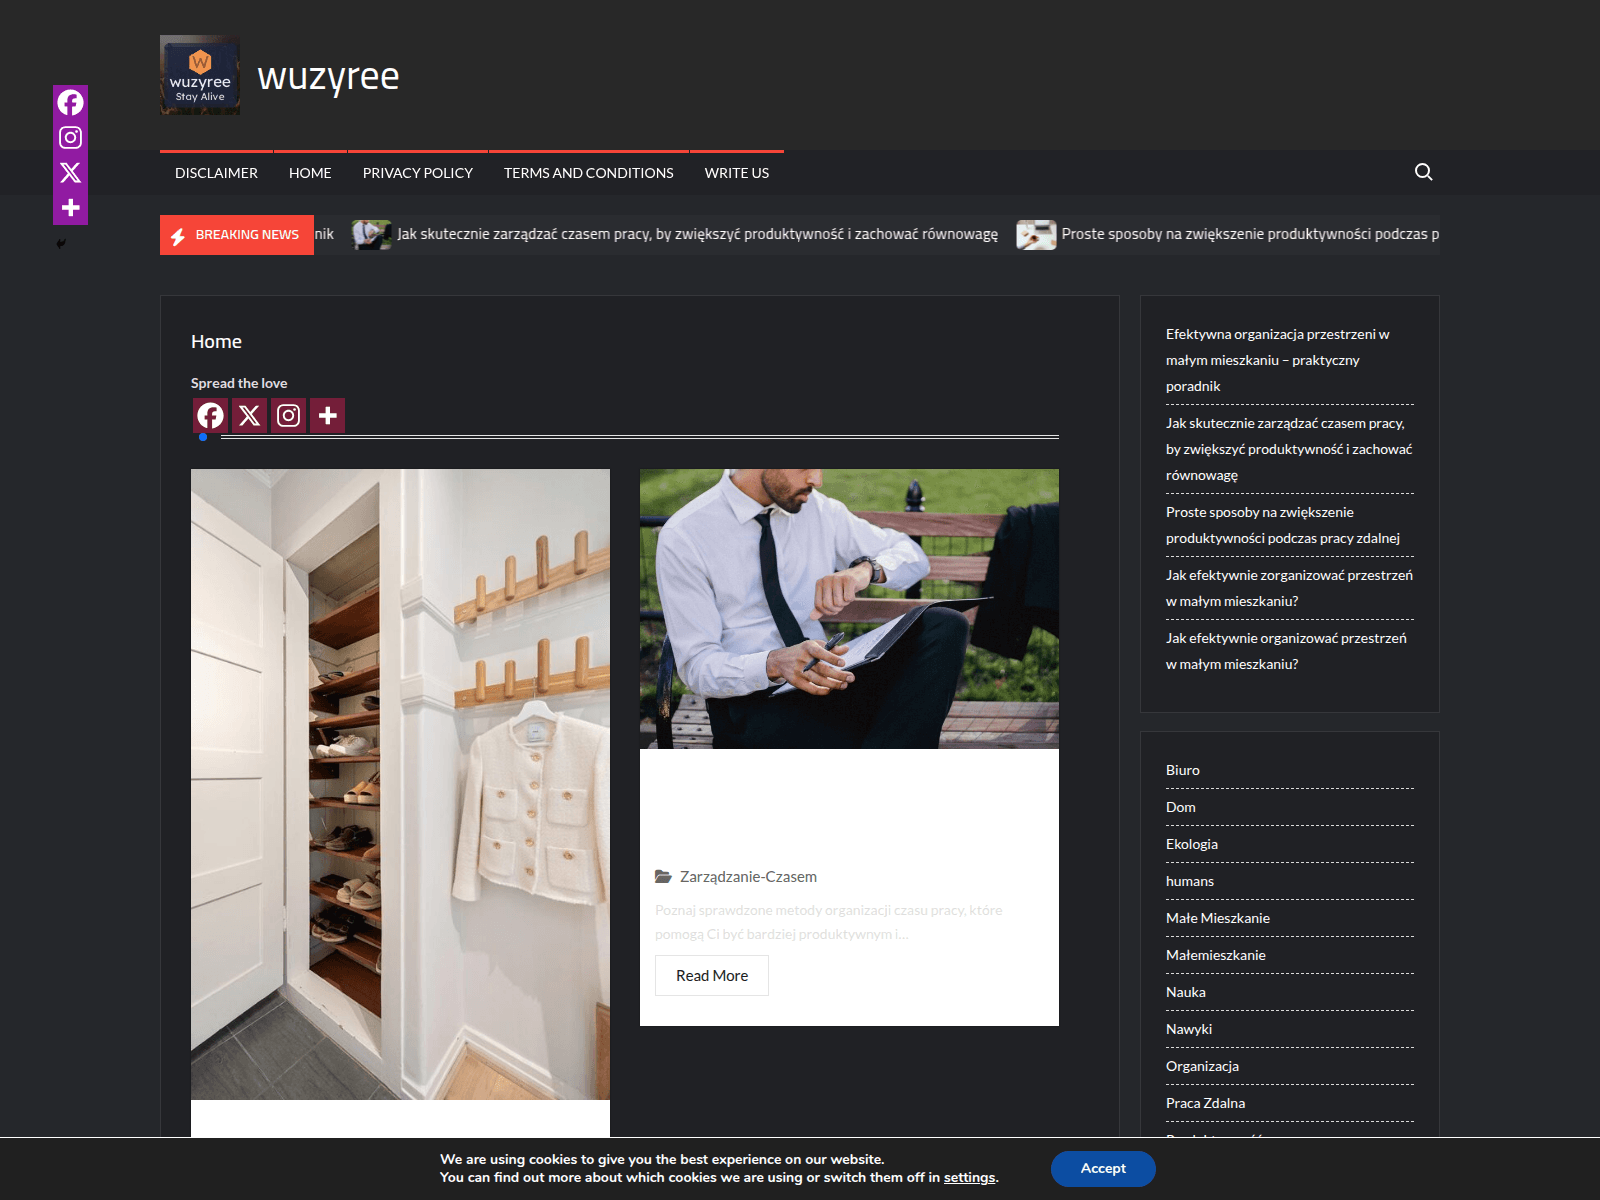Select the Nawyki category
Viewport: 1600px width, 1200px height.
tap(1189, 1029)
